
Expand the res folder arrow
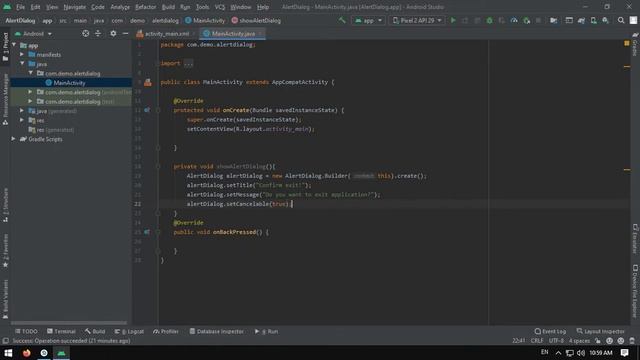22,120
